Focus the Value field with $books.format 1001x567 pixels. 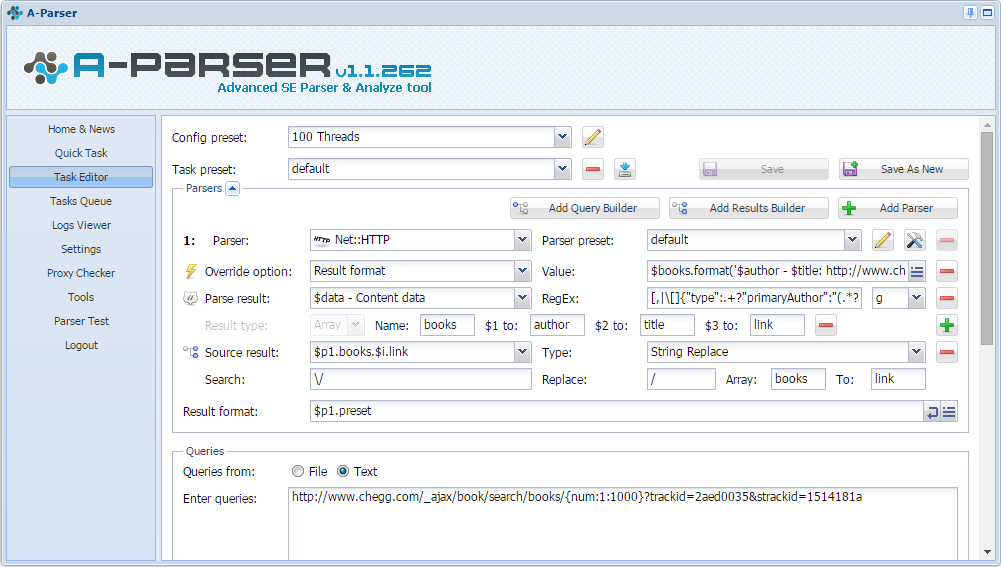(778, 271)
